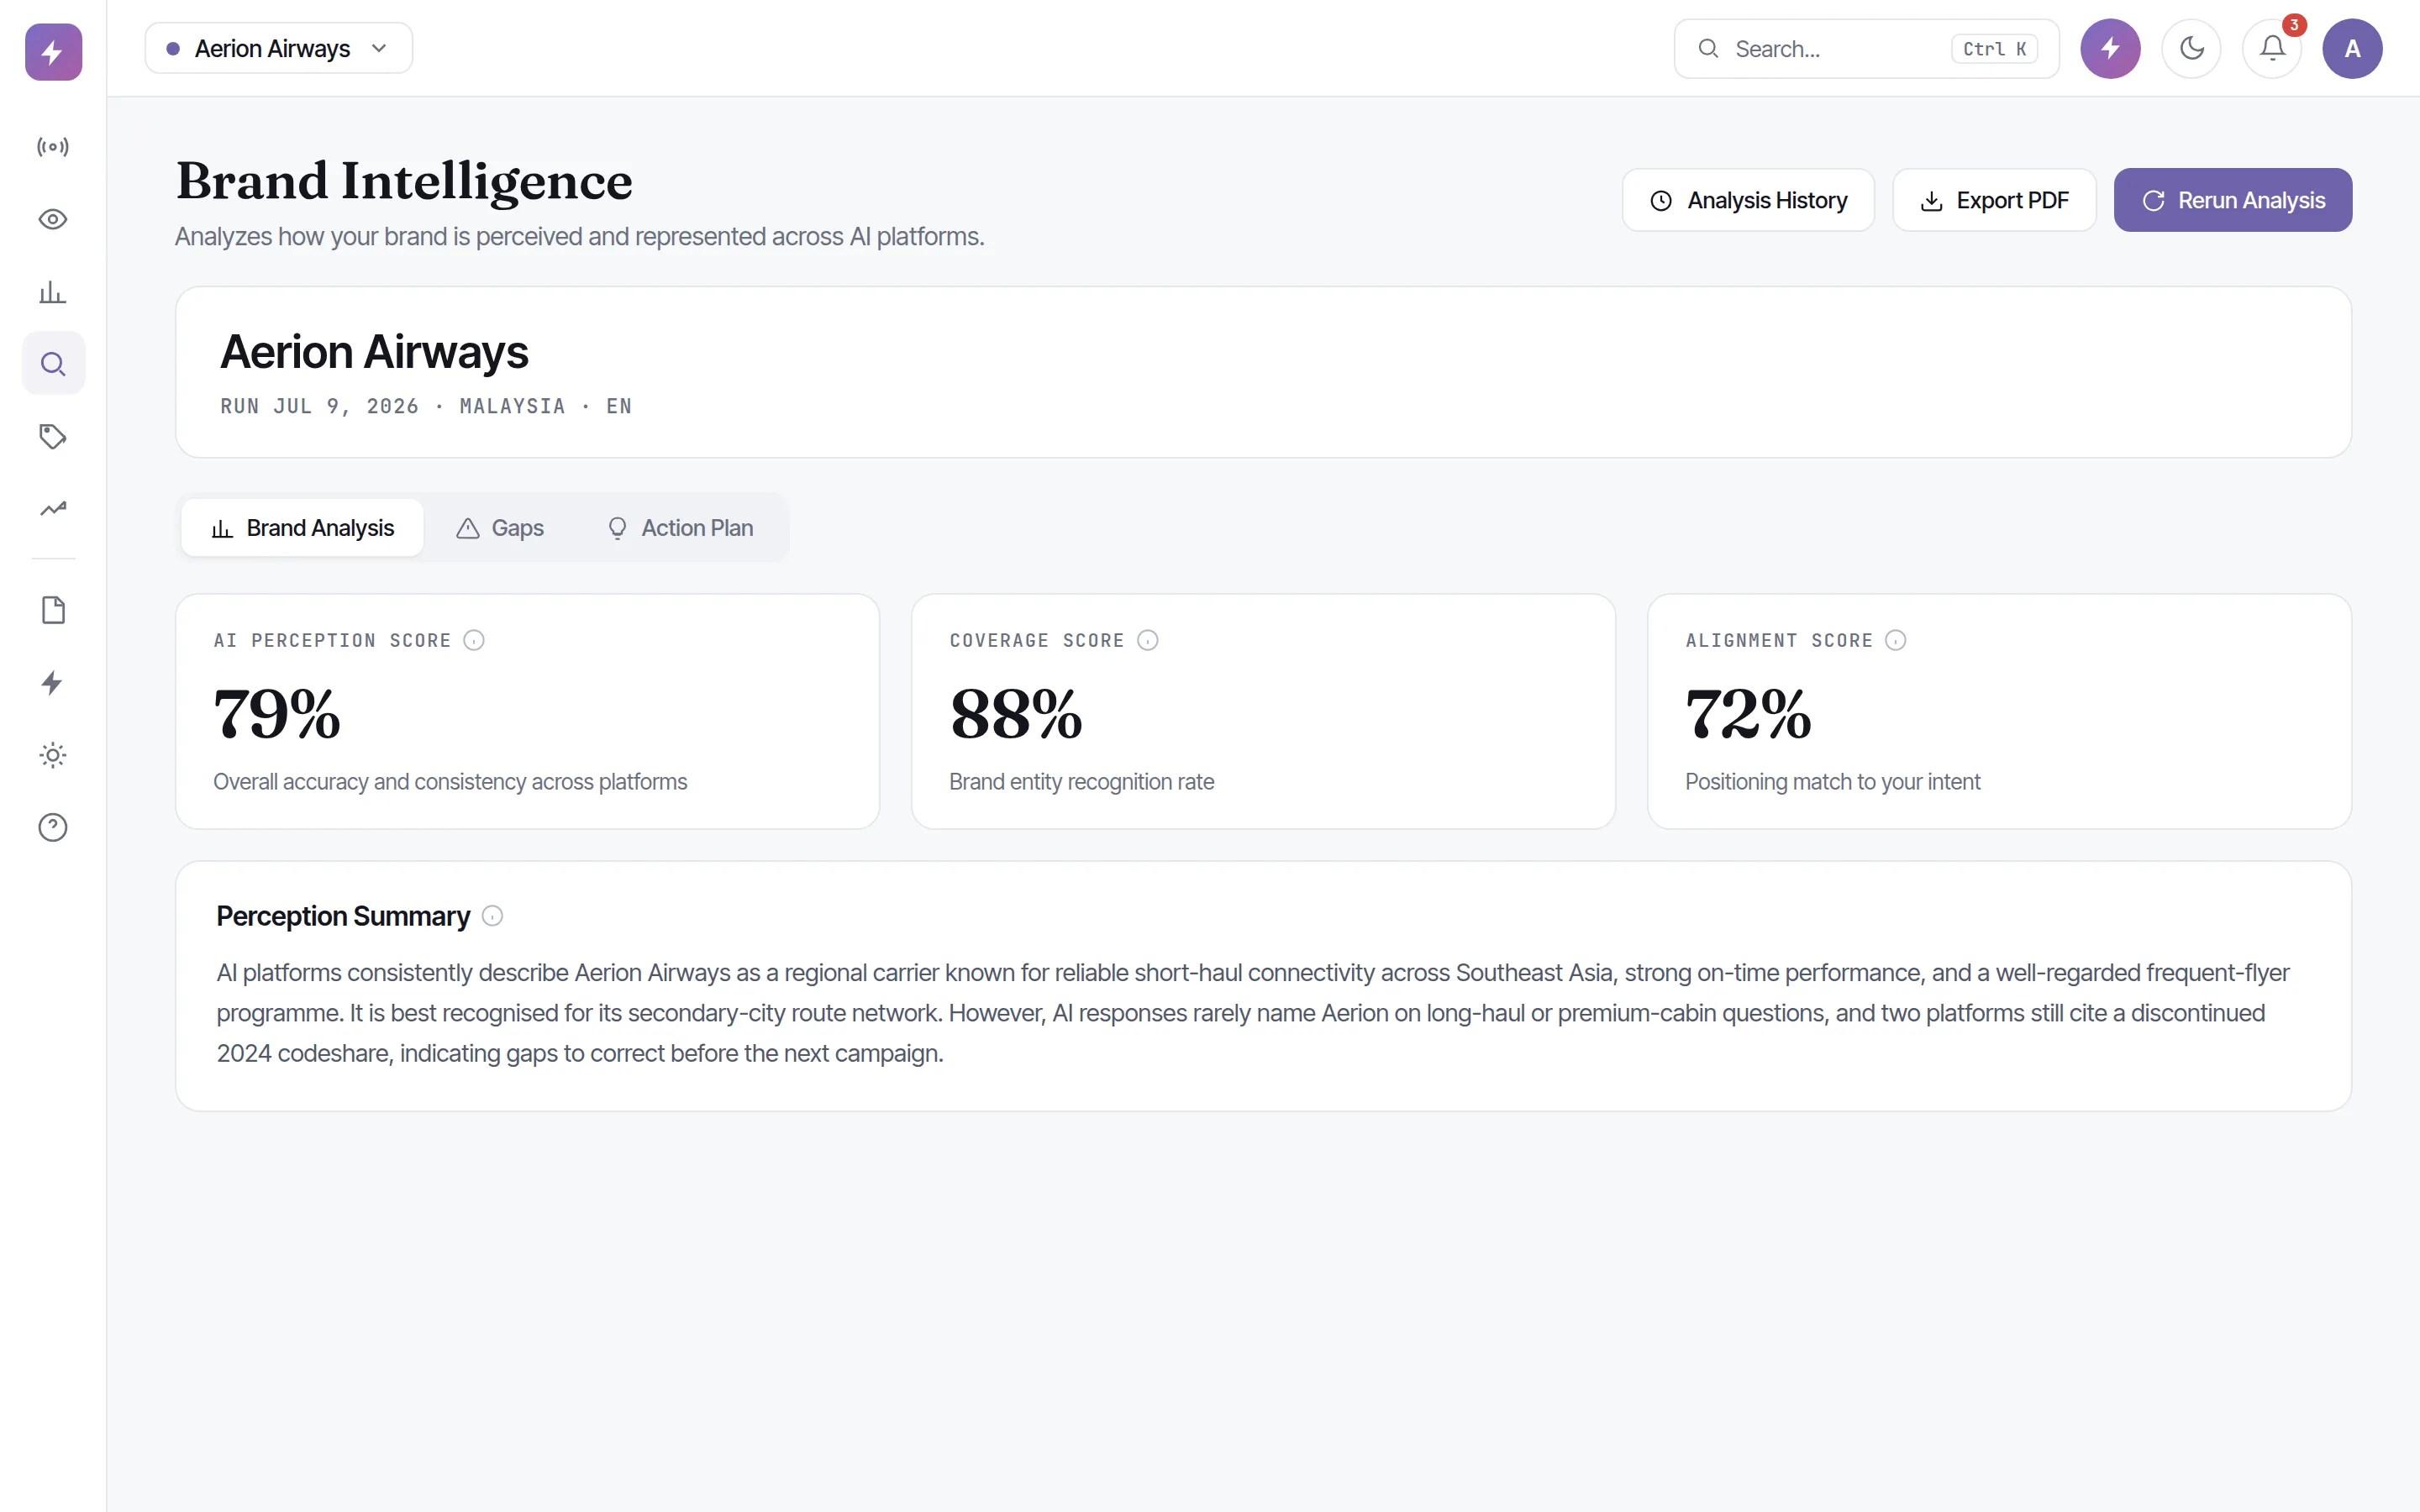This screenshot has height=1512, width=2420.
Task: Show info for AI Perception Score
Action: (474, 640)
